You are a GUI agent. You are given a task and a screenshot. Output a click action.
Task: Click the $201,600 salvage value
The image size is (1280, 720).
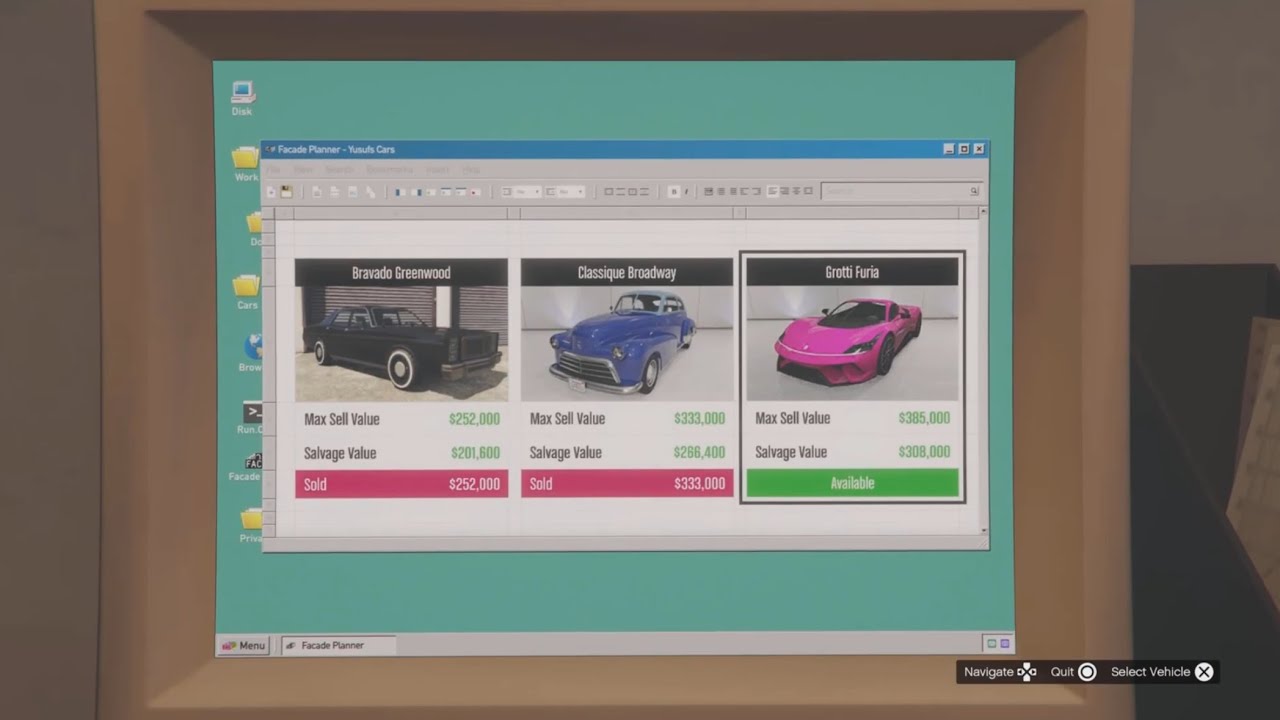(x=475, y=453)
